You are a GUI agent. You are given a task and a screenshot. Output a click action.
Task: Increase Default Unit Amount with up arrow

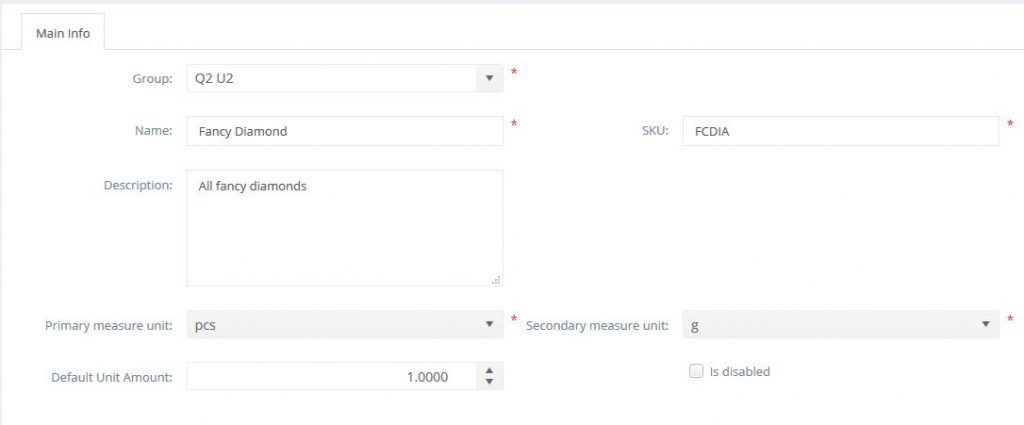pyautogui.click(x=488, y=371)
